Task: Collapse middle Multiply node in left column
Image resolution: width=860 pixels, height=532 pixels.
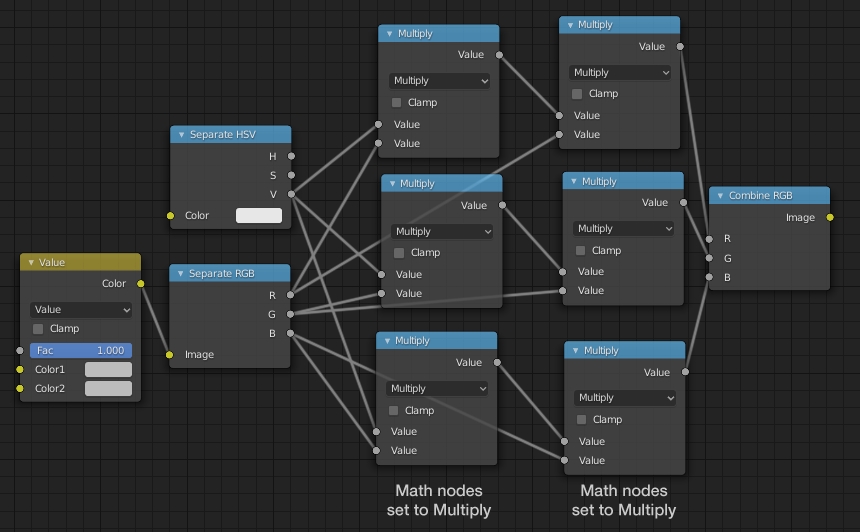Action: pyautogui.click(x=392, y=184)
